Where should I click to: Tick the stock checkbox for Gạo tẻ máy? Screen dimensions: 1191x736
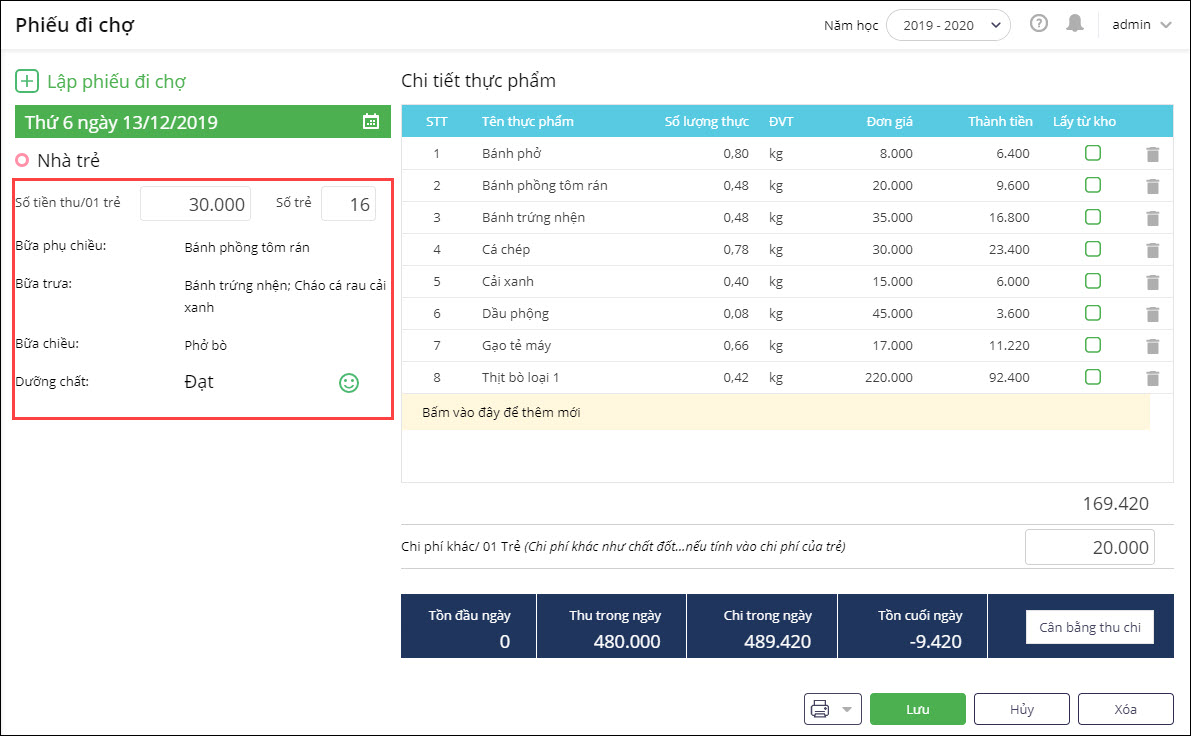(x=1092, y=344)
